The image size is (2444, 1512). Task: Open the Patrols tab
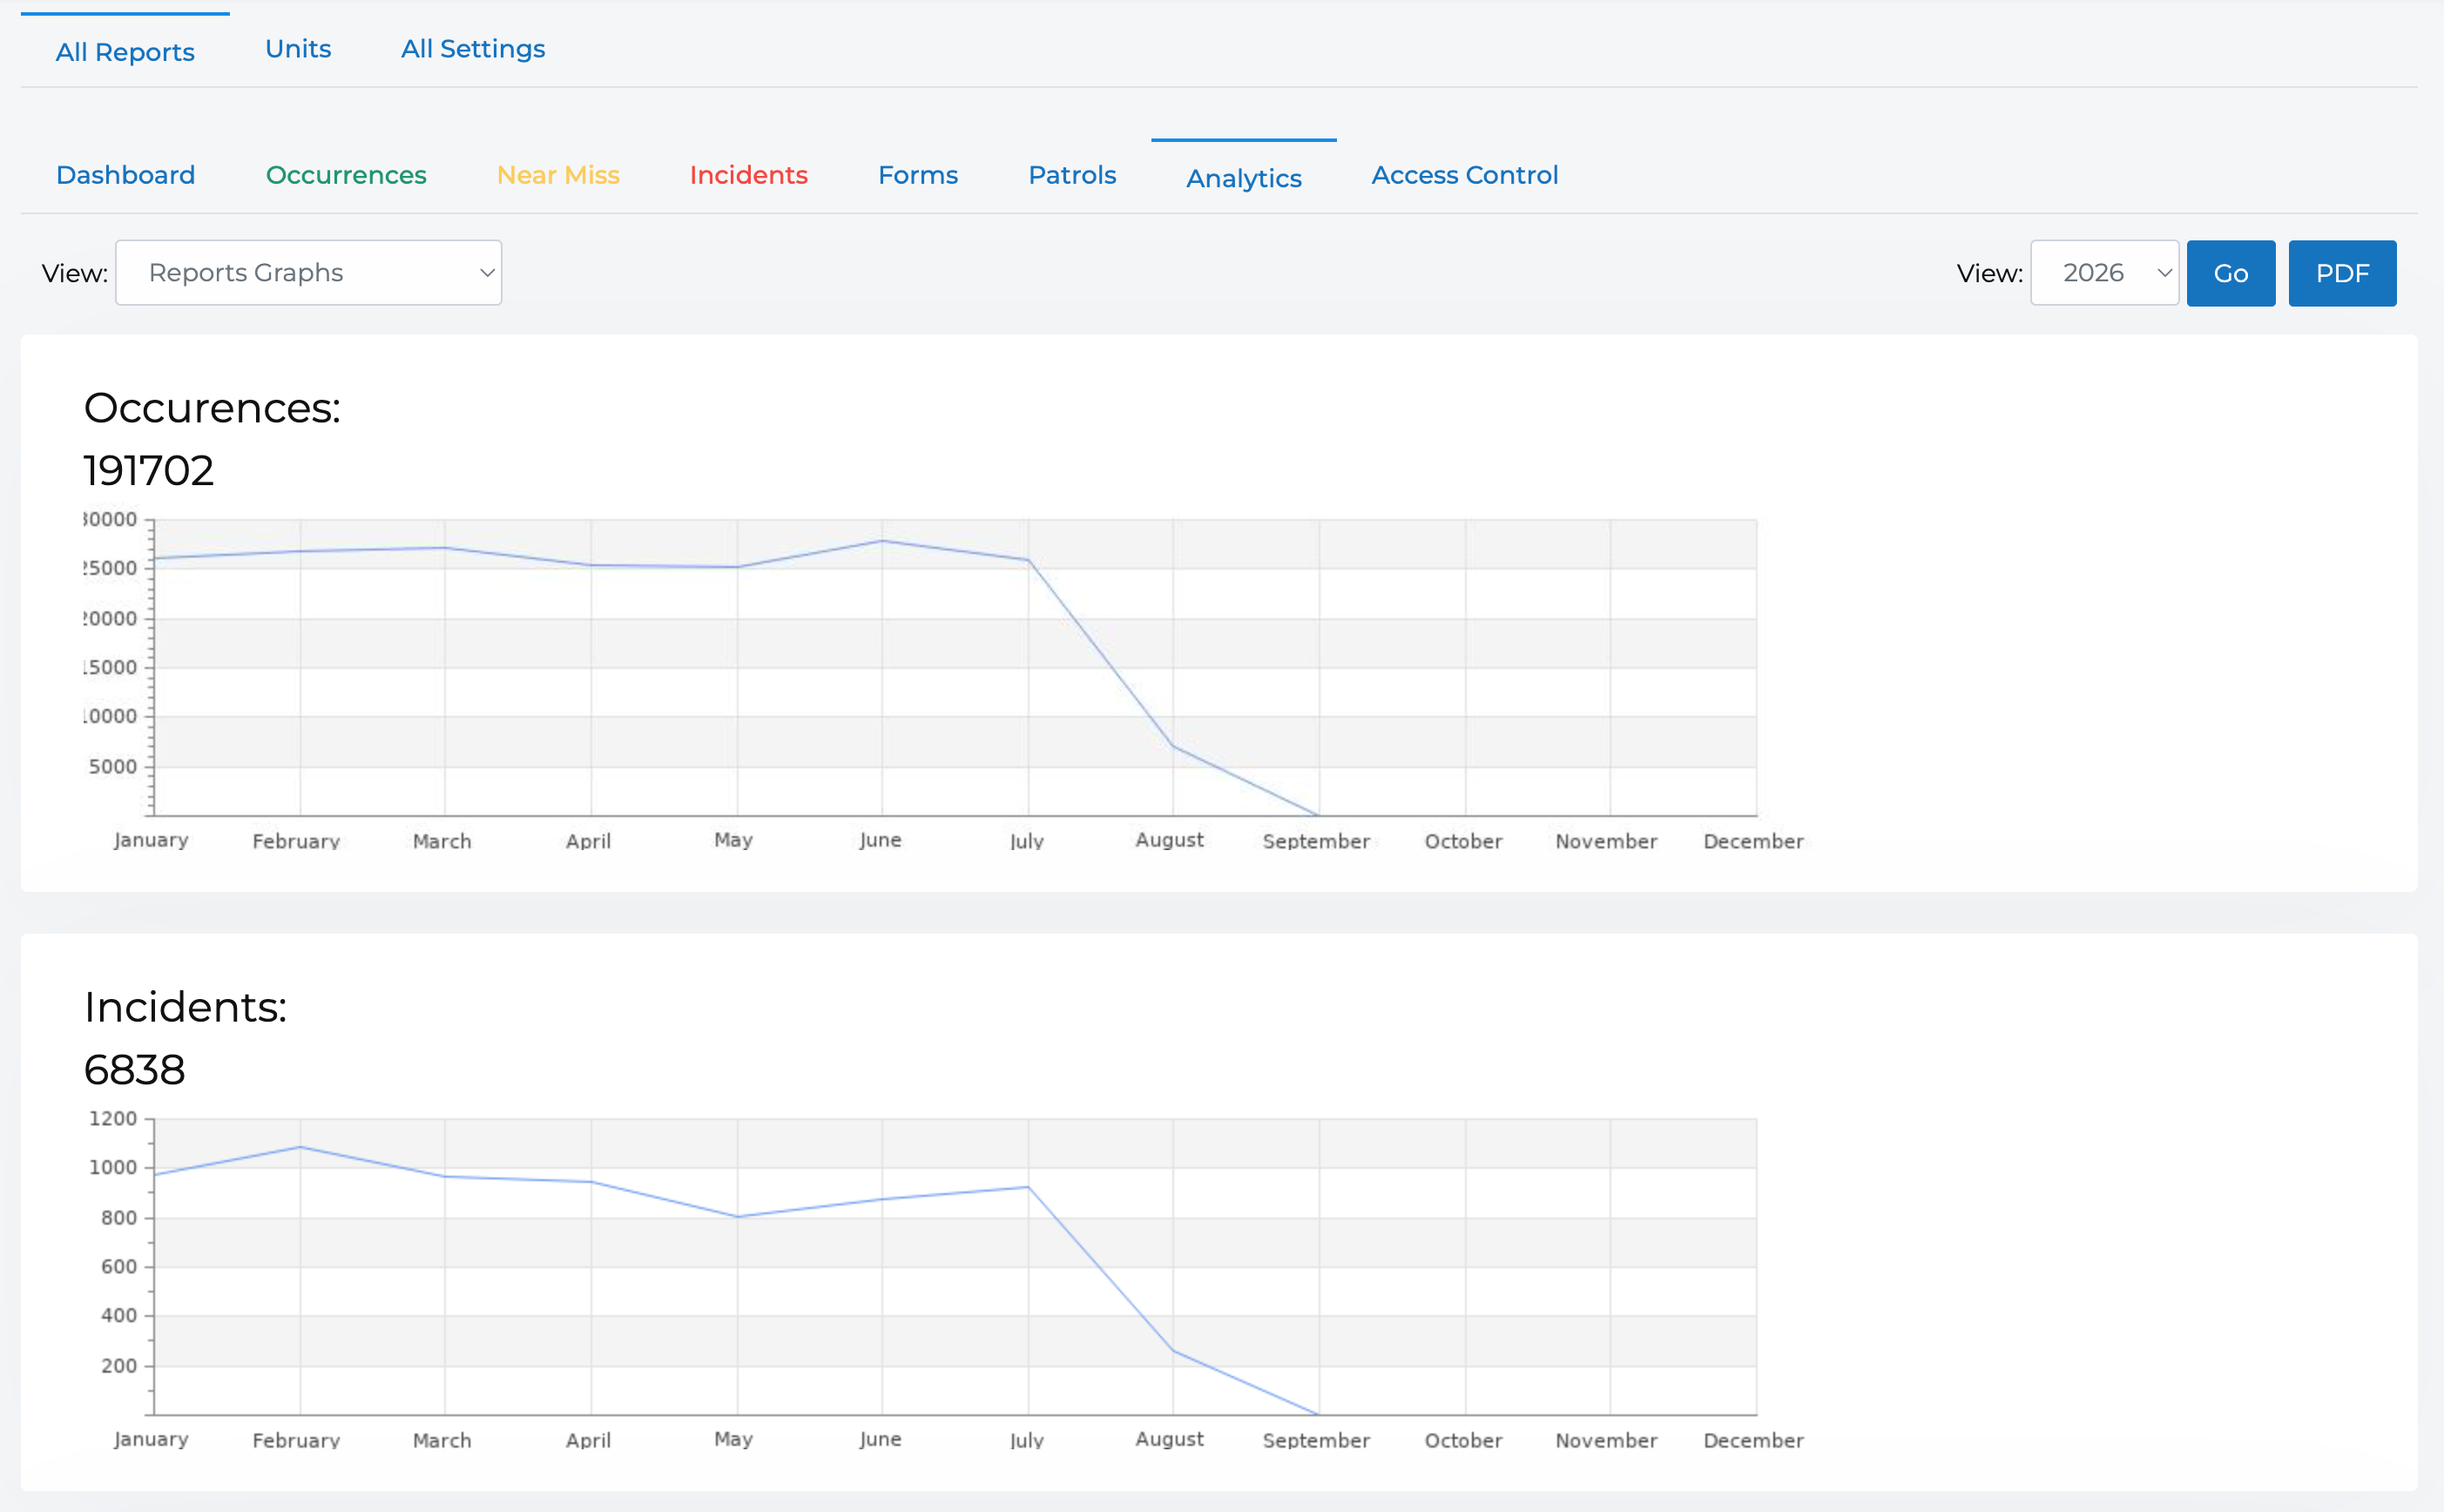1072,175
